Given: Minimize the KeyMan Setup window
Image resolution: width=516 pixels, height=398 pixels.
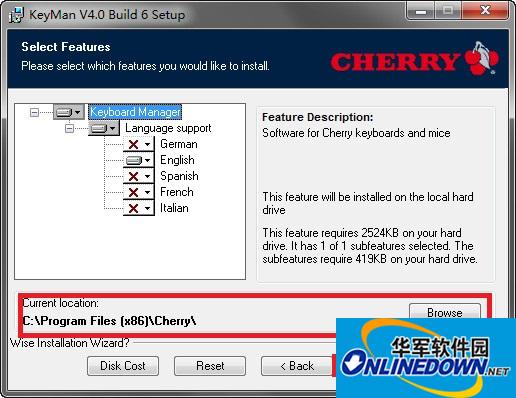Looking at the screenshot, I should 421,11.
